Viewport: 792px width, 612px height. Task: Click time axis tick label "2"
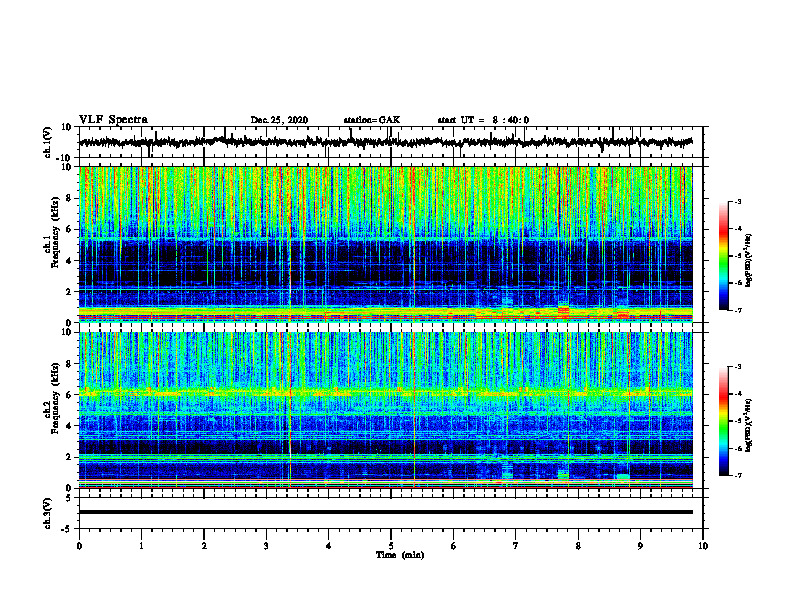tap(204, 546)
